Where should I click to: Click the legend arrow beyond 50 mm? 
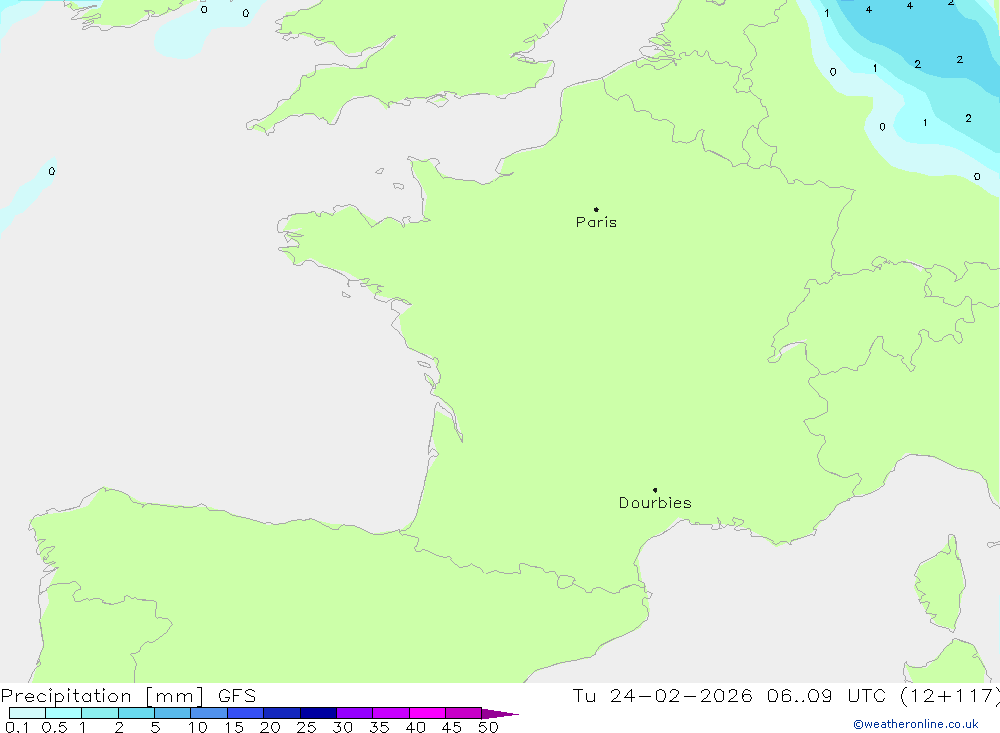pyautogui.click(x=500, y=713)
